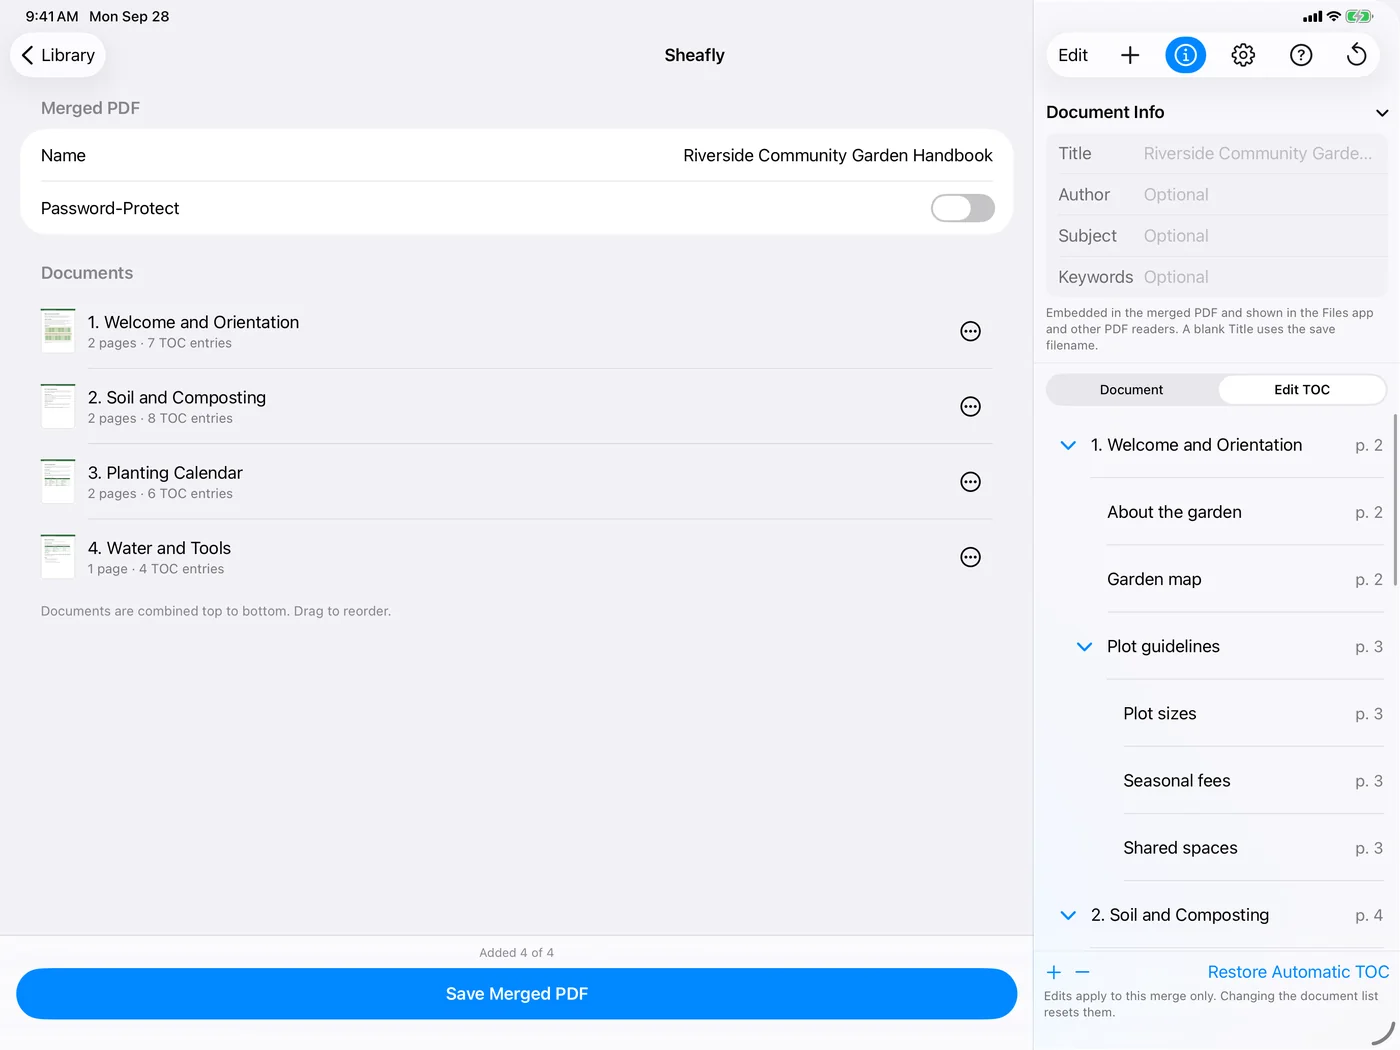Viewport: 1400px width, 1050px height.
Task: Collapse the Plot guidelines TOC entry
Action: pyautogui.click(x=1084, y=647)
